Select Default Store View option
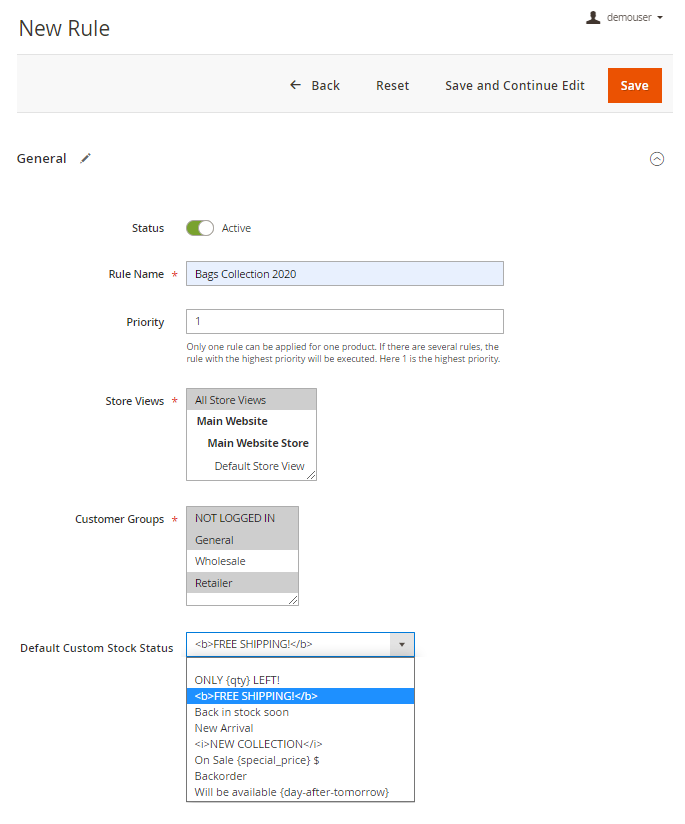The image size is (685, 824). [x=259, y=466]
